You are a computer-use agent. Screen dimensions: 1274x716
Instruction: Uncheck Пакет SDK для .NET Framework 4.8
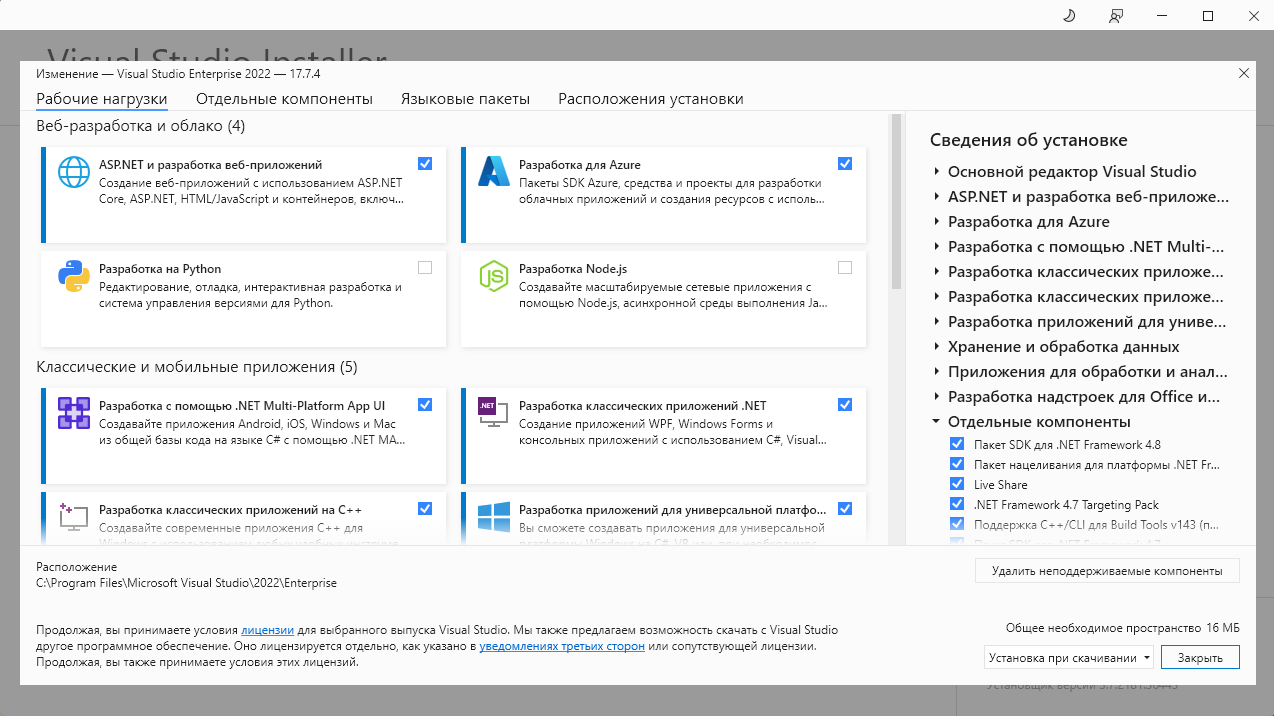pyautogui.click(x=957, y=444)
